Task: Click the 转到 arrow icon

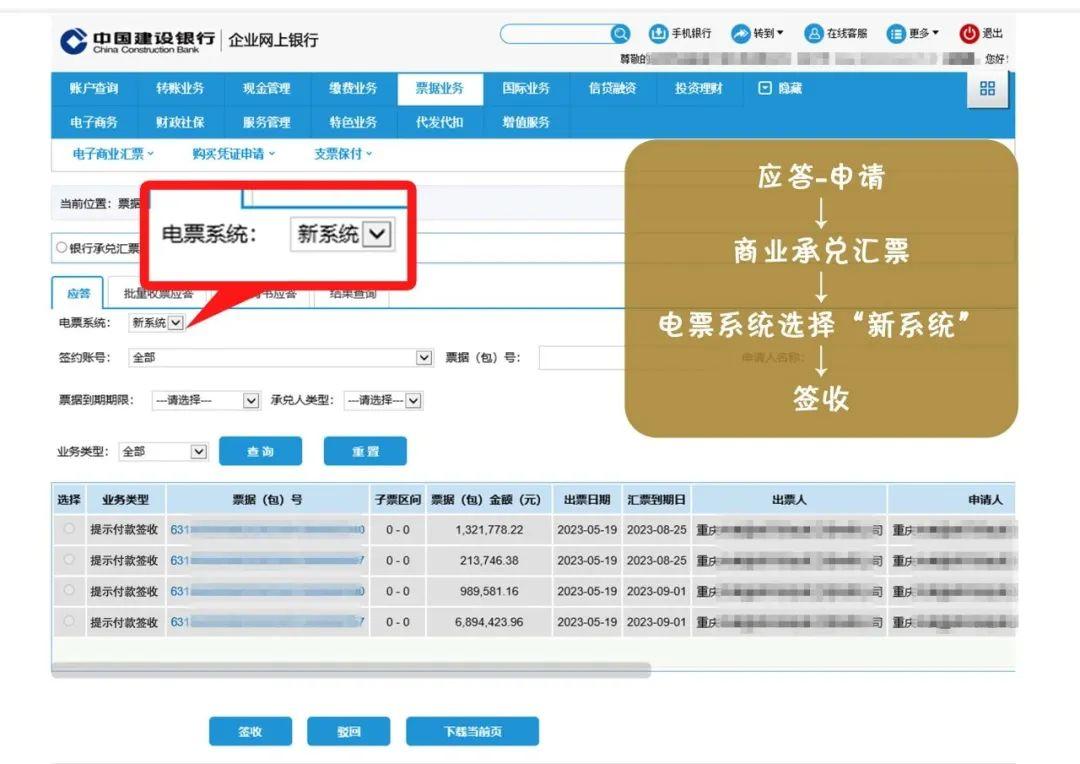Action: coord(740,33)
